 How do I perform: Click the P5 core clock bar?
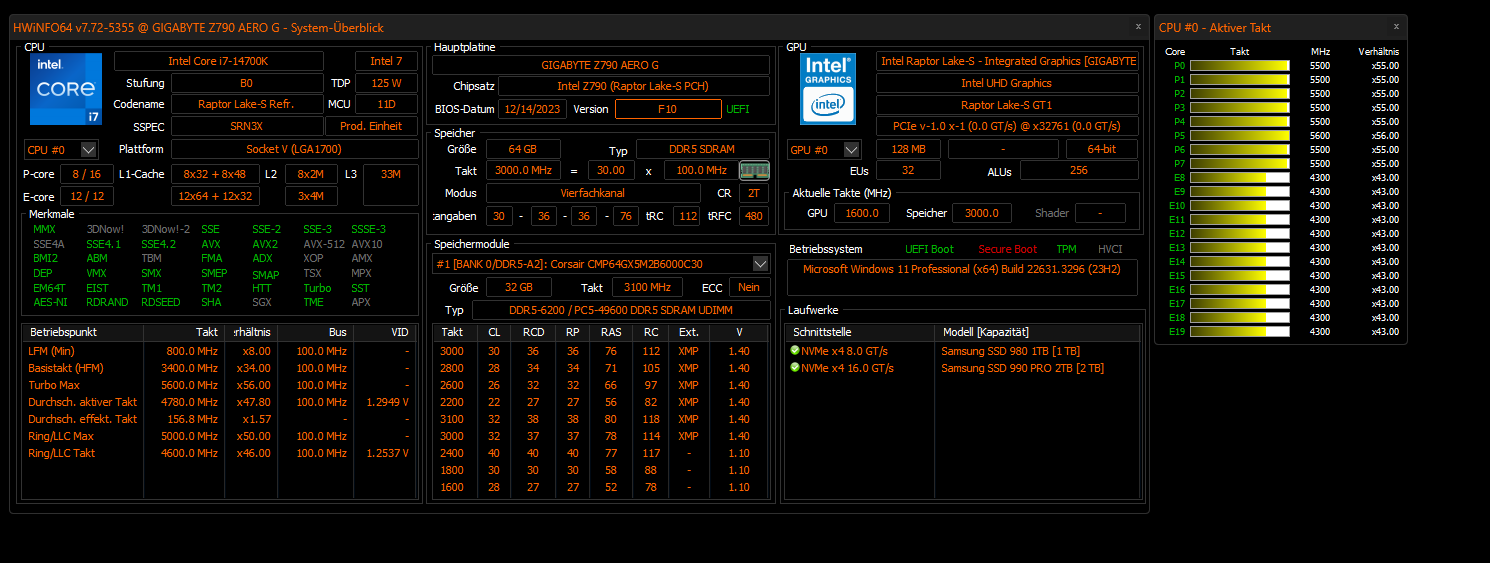pos(1239,136)
